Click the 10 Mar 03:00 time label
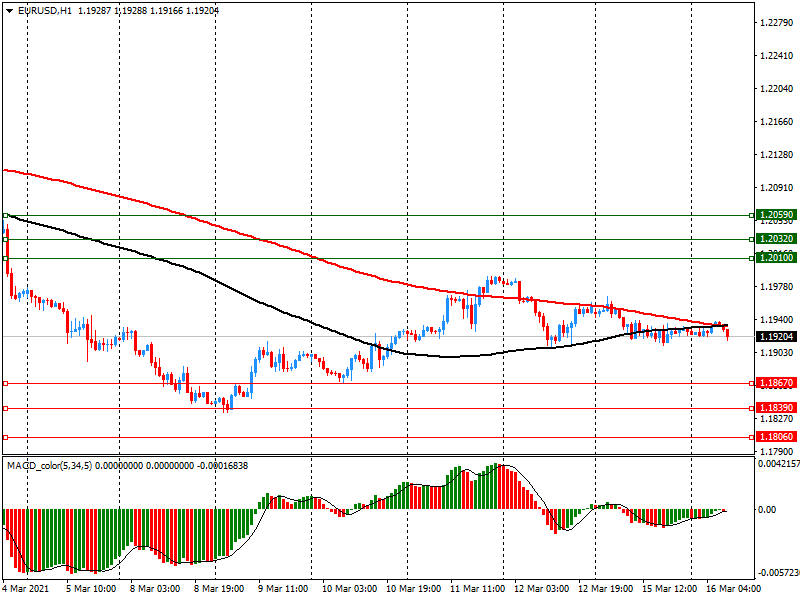 click(x=349, y=589)
